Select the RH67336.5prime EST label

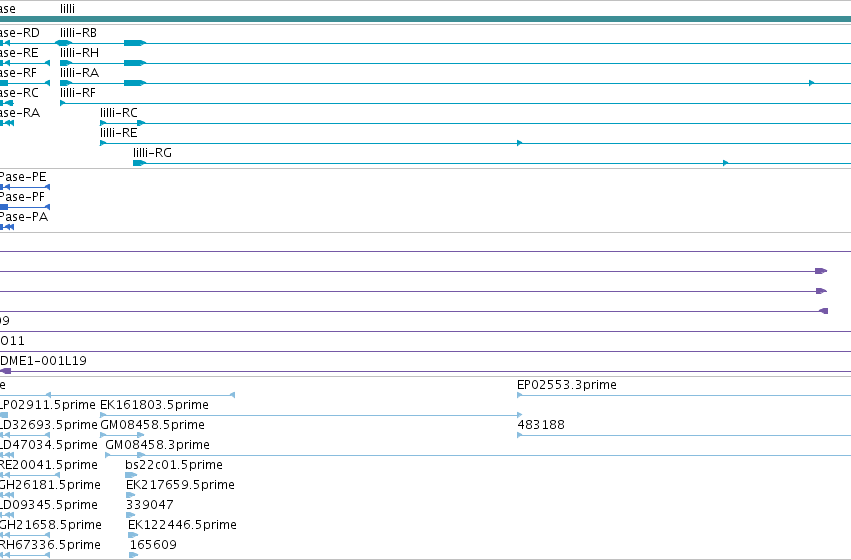tap(50, 545)
